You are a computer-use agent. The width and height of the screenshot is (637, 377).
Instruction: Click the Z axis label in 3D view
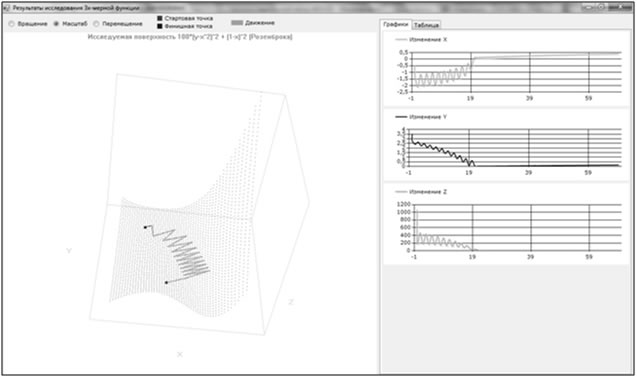point(291,302)
